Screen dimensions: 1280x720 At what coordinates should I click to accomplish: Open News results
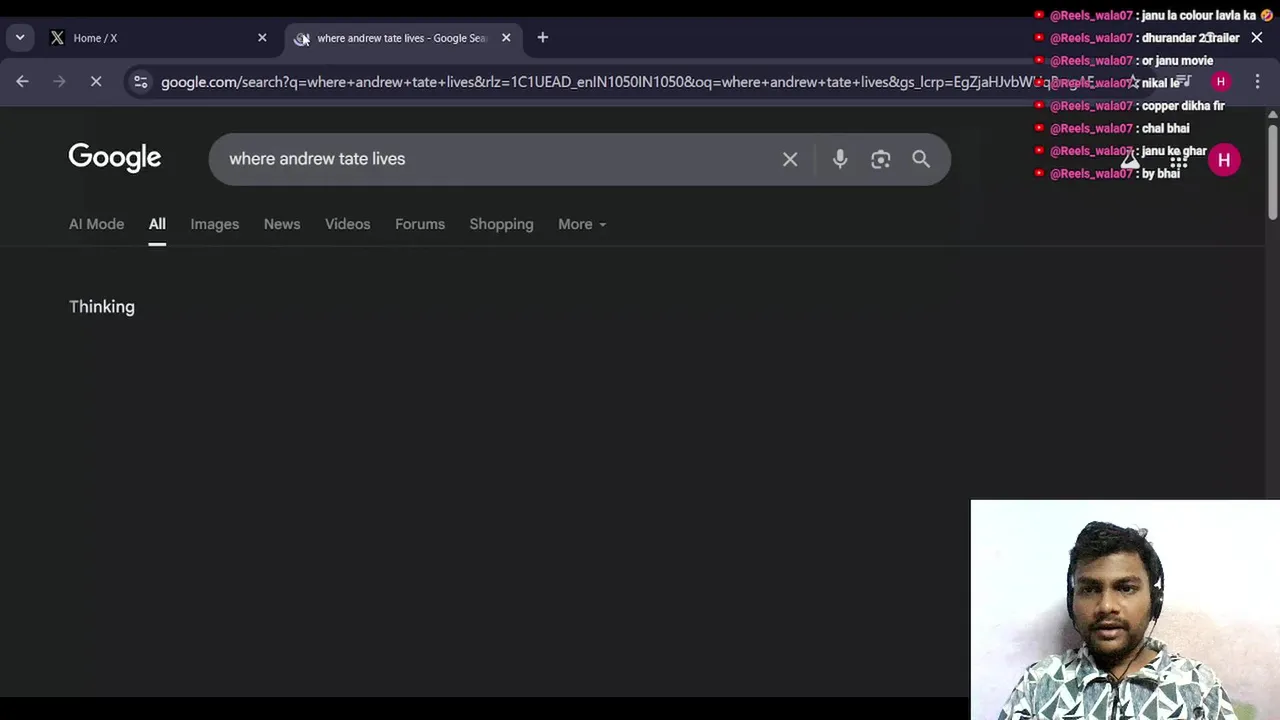pos(282,224)
